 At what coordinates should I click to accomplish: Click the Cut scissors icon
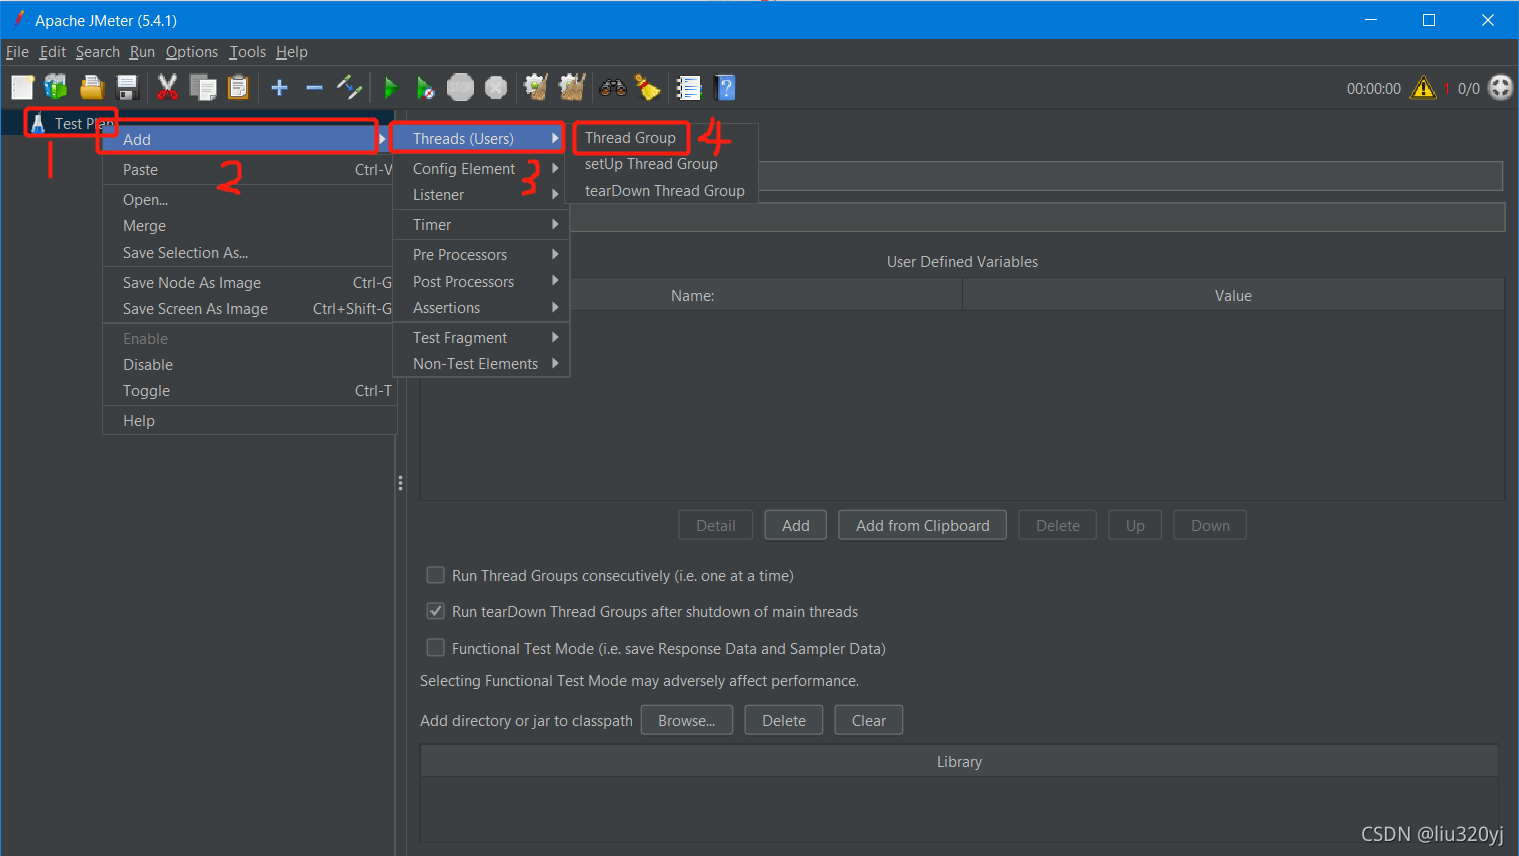click(x=167, y=88)
